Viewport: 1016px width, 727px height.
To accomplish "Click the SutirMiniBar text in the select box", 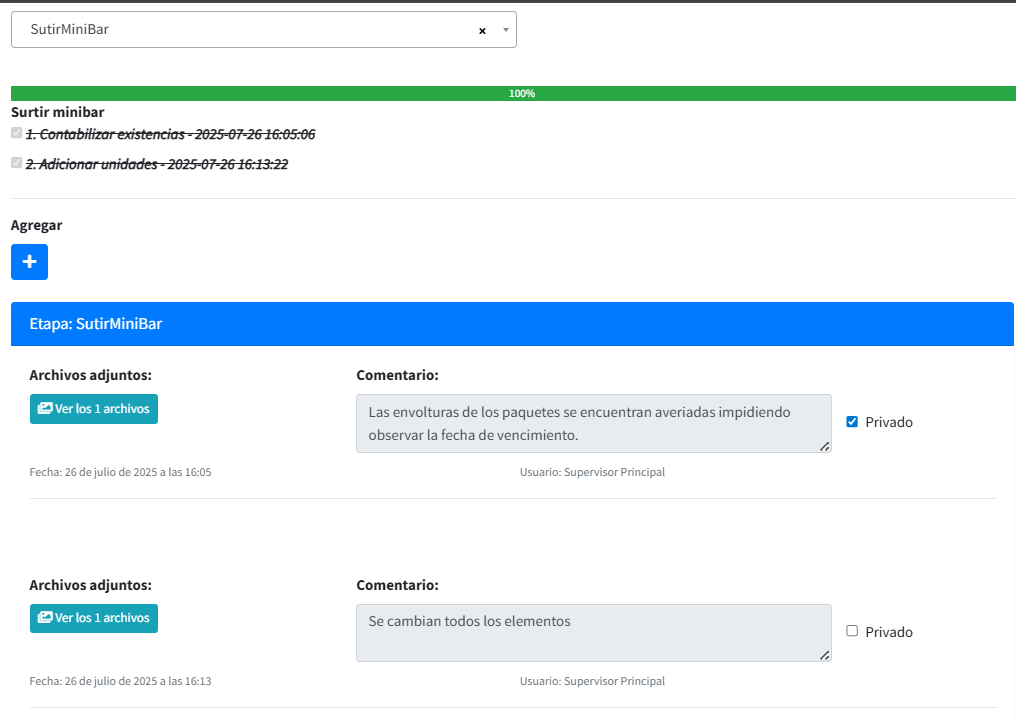I will click(70, 30).
